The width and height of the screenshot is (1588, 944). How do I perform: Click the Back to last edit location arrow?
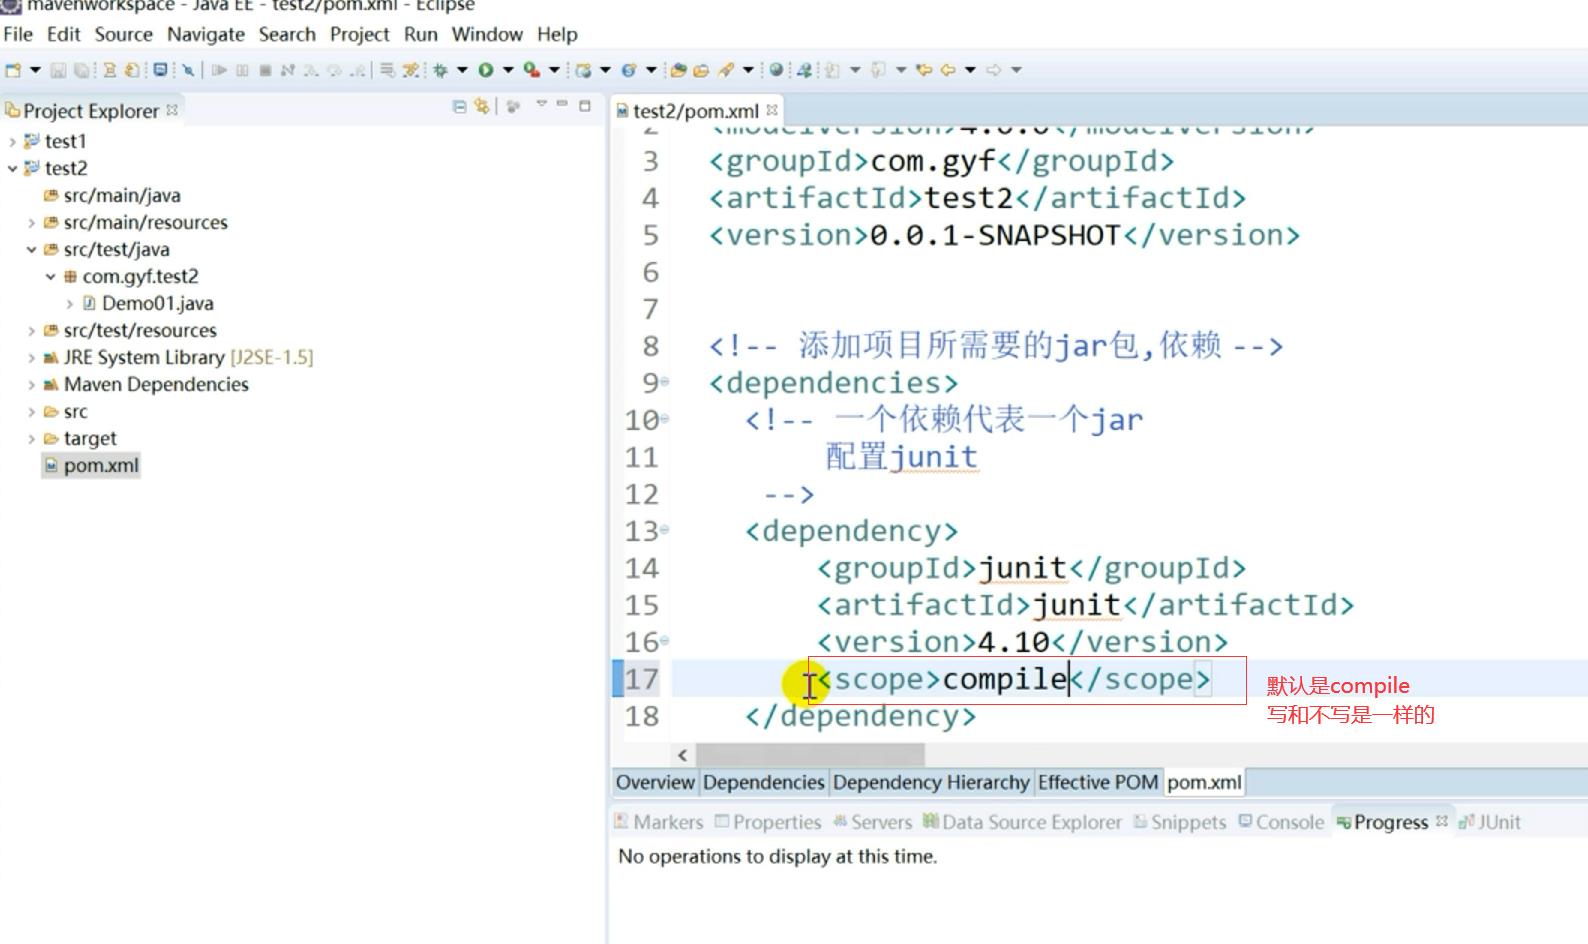(x=923, y=70)
